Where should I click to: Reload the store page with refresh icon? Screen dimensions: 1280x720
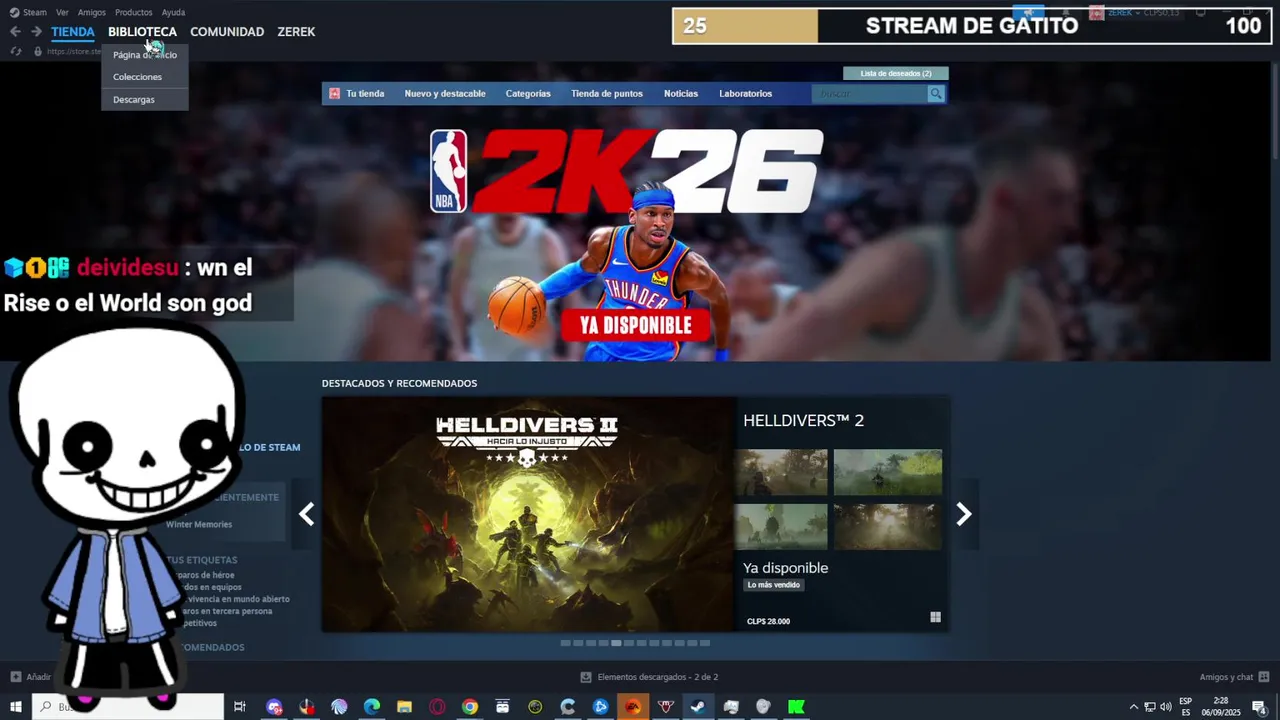[x=16, y=51]
